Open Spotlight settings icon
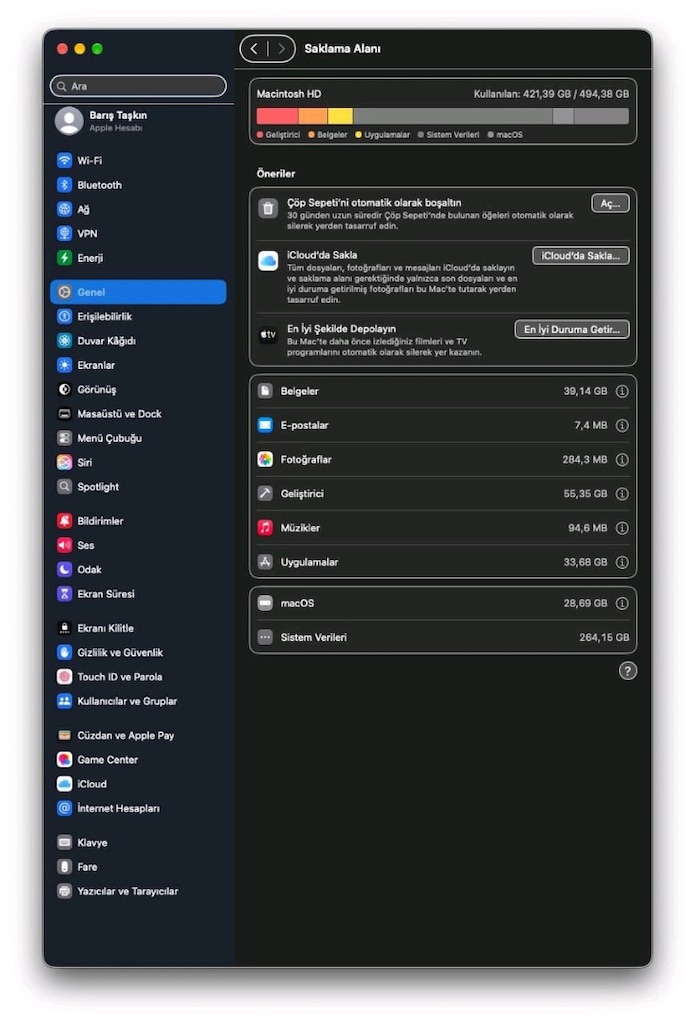 (x=64, y=487)
